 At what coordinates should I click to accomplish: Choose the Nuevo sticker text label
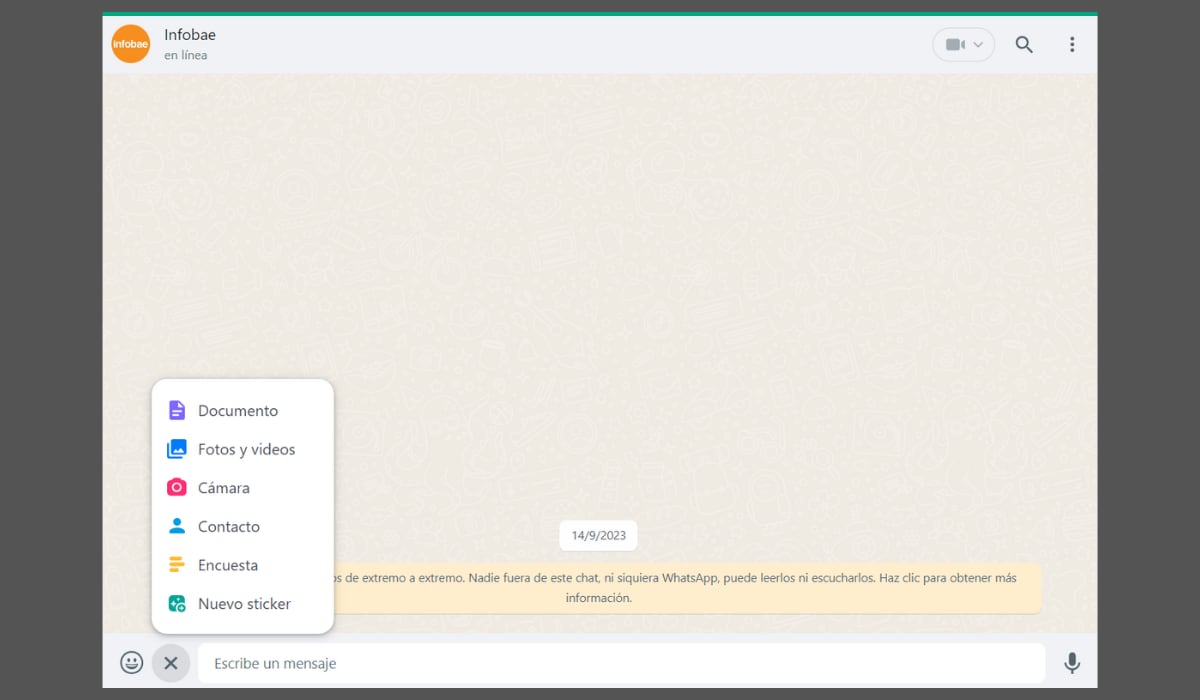(244, 604)
